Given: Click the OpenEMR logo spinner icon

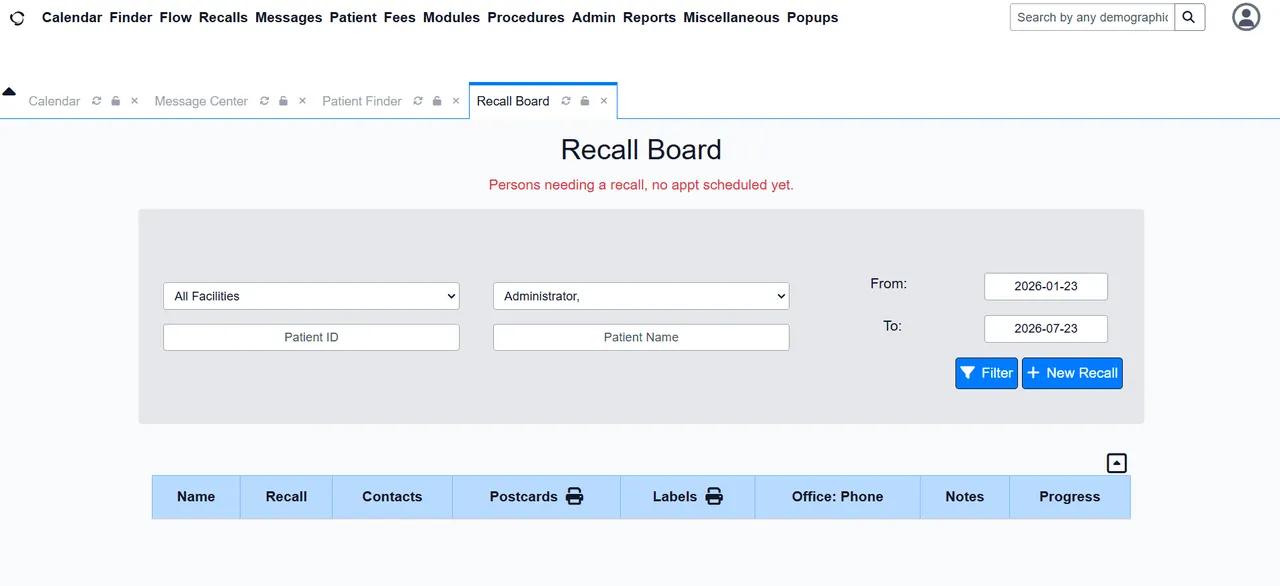Looking at the screenshot, I should tap(17, 18).
